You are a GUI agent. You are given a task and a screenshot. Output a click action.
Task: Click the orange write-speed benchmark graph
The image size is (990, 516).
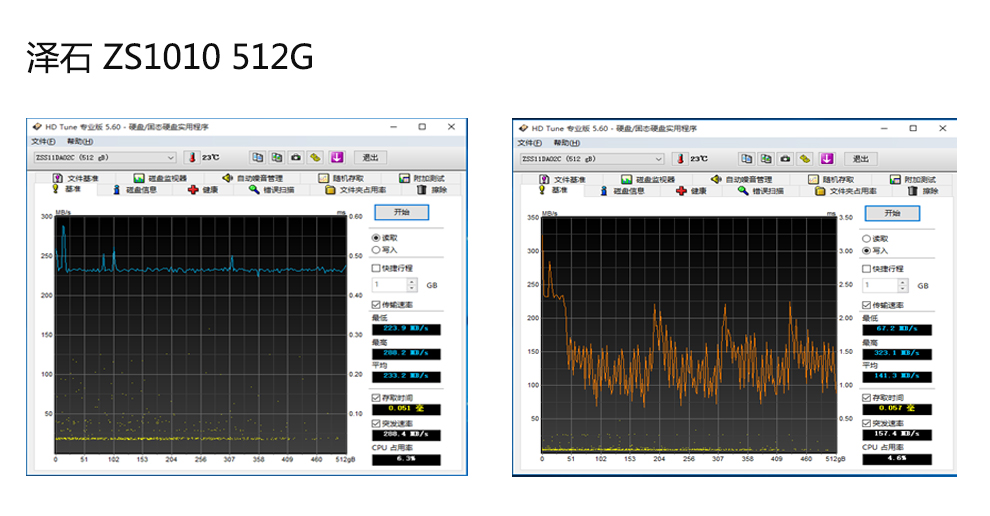tap(689, 335)
